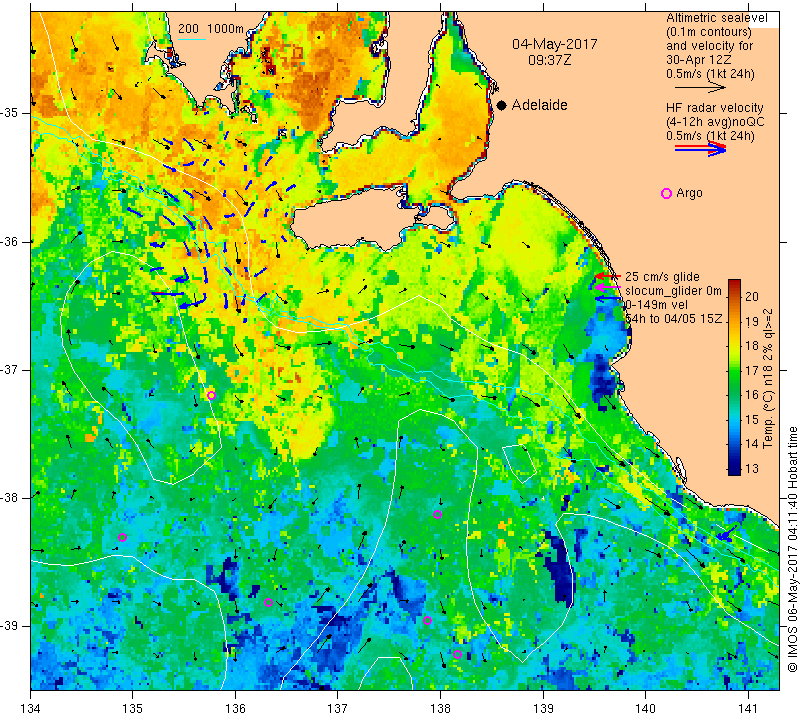This screenshot has width=800, height=720.
Task: Click the 'Argo' legend label
Action: tap(689, 193)
